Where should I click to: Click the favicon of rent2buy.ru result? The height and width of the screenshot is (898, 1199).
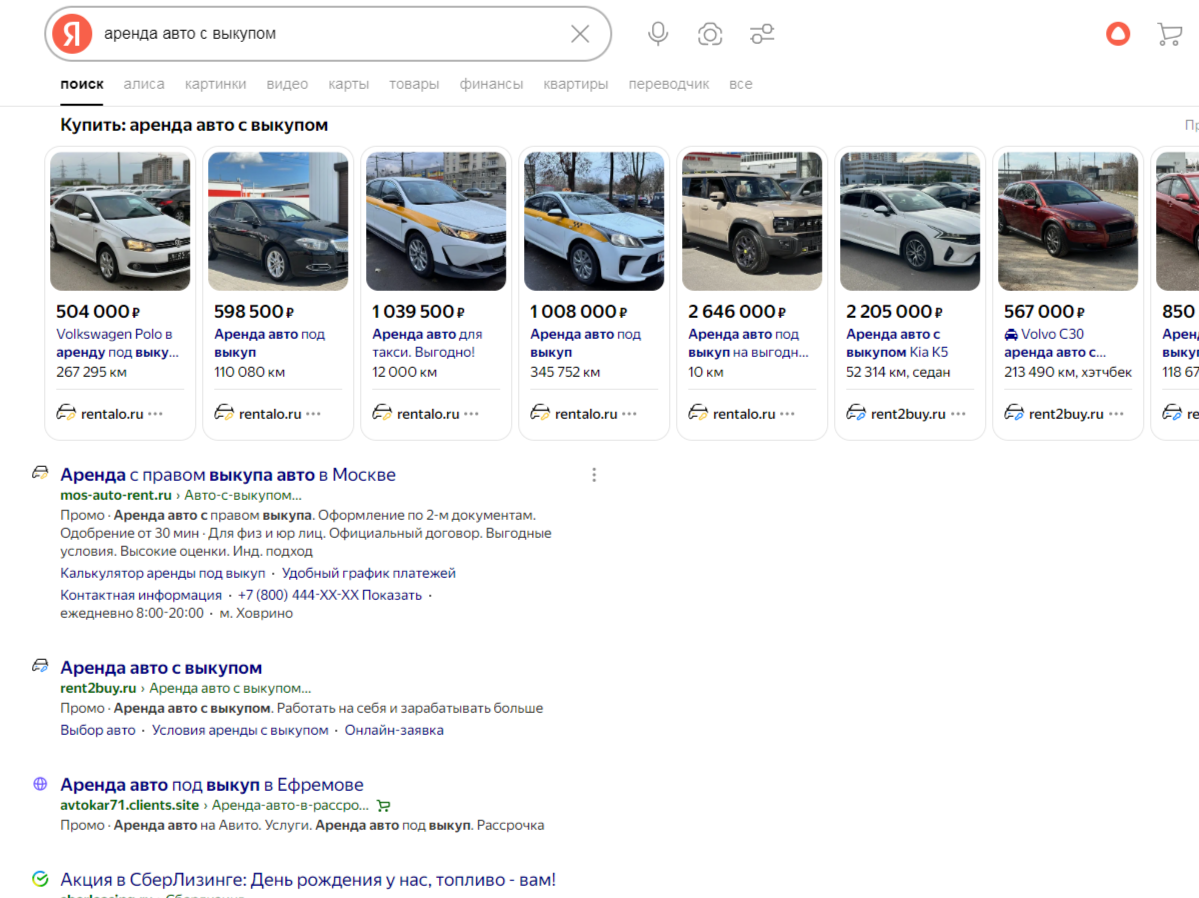(40, 666)
